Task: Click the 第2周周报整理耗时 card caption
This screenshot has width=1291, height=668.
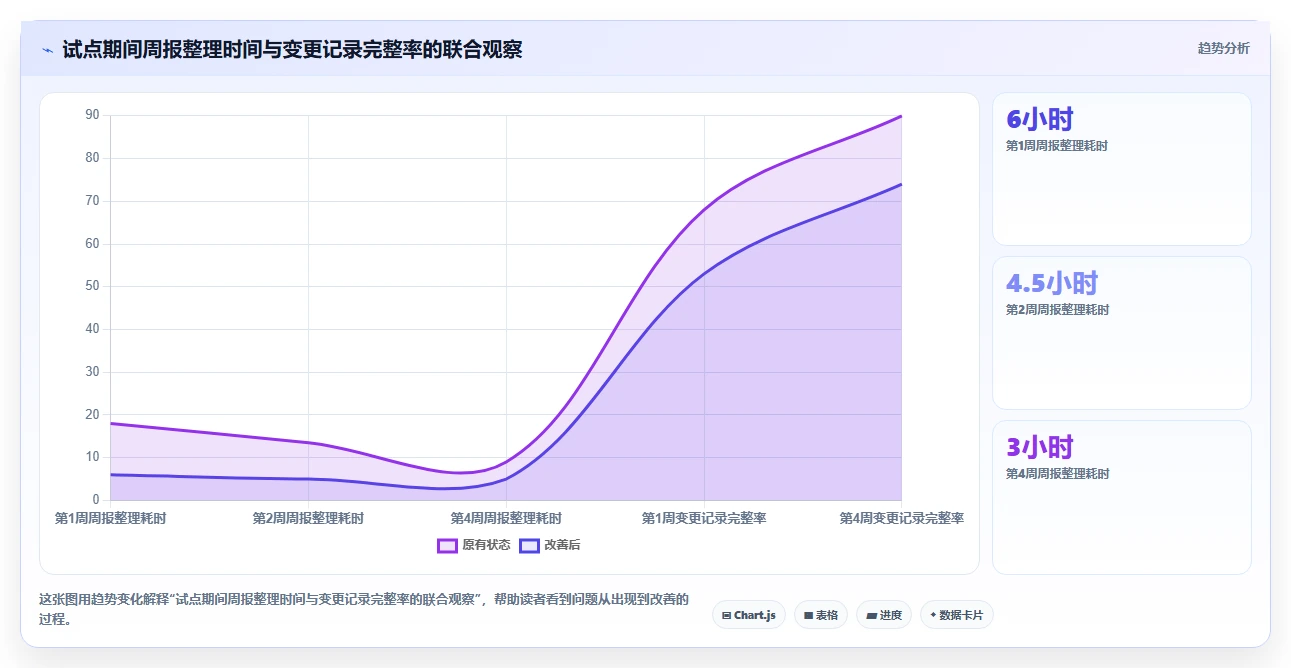Action: click(x=1057, y=310)
